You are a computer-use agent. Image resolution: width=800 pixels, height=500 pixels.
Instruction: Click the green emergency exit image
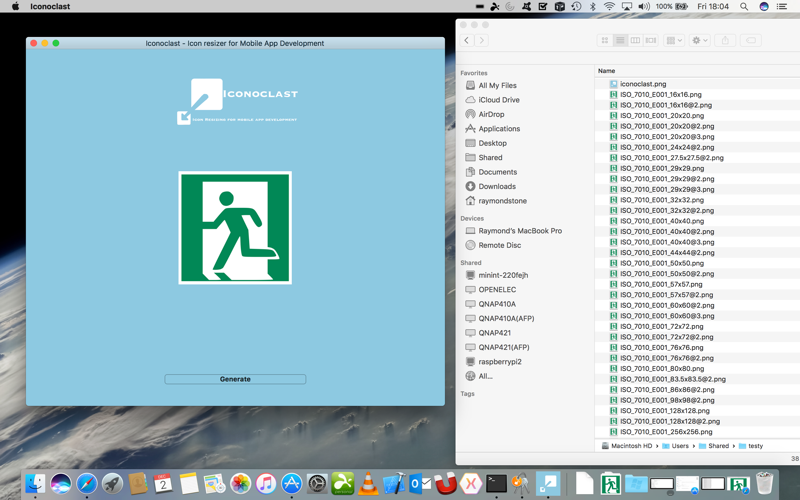[235, 228]
